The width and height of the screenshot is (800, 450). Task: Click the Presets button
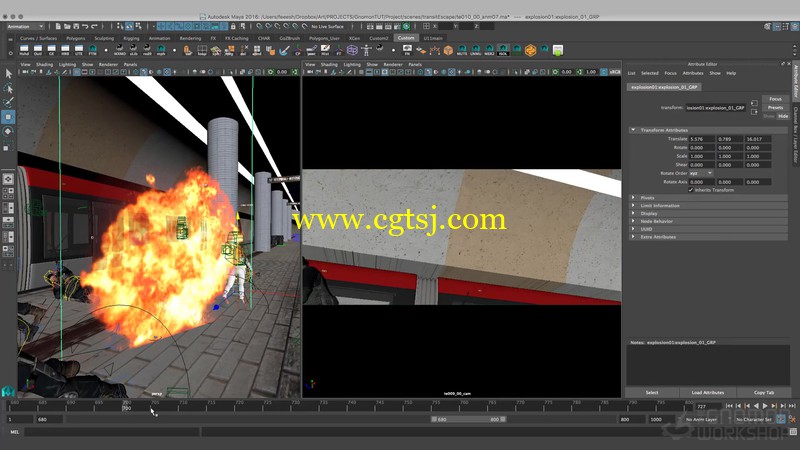point(776,108)
